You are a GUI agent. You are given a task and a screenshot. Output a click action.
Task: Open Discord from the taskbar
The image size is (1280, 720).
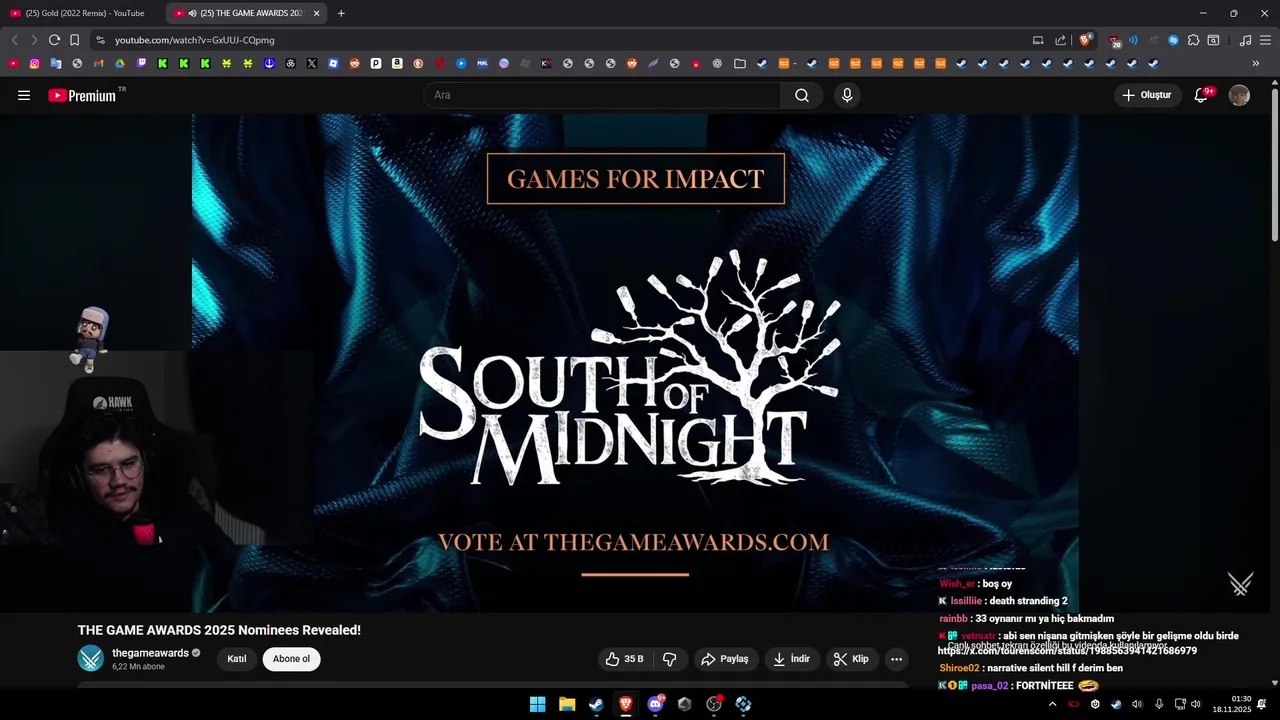(655, 704)
